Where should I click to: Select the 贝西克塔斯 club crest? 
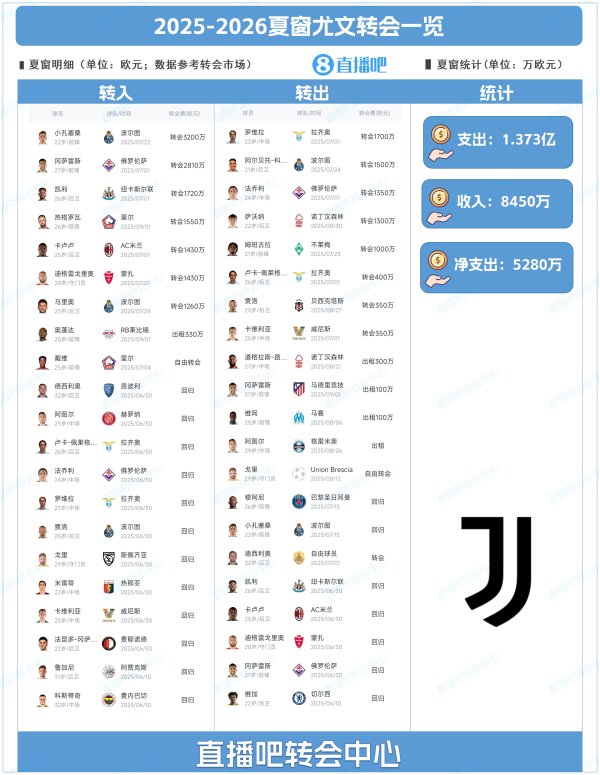tap(299, 305)
